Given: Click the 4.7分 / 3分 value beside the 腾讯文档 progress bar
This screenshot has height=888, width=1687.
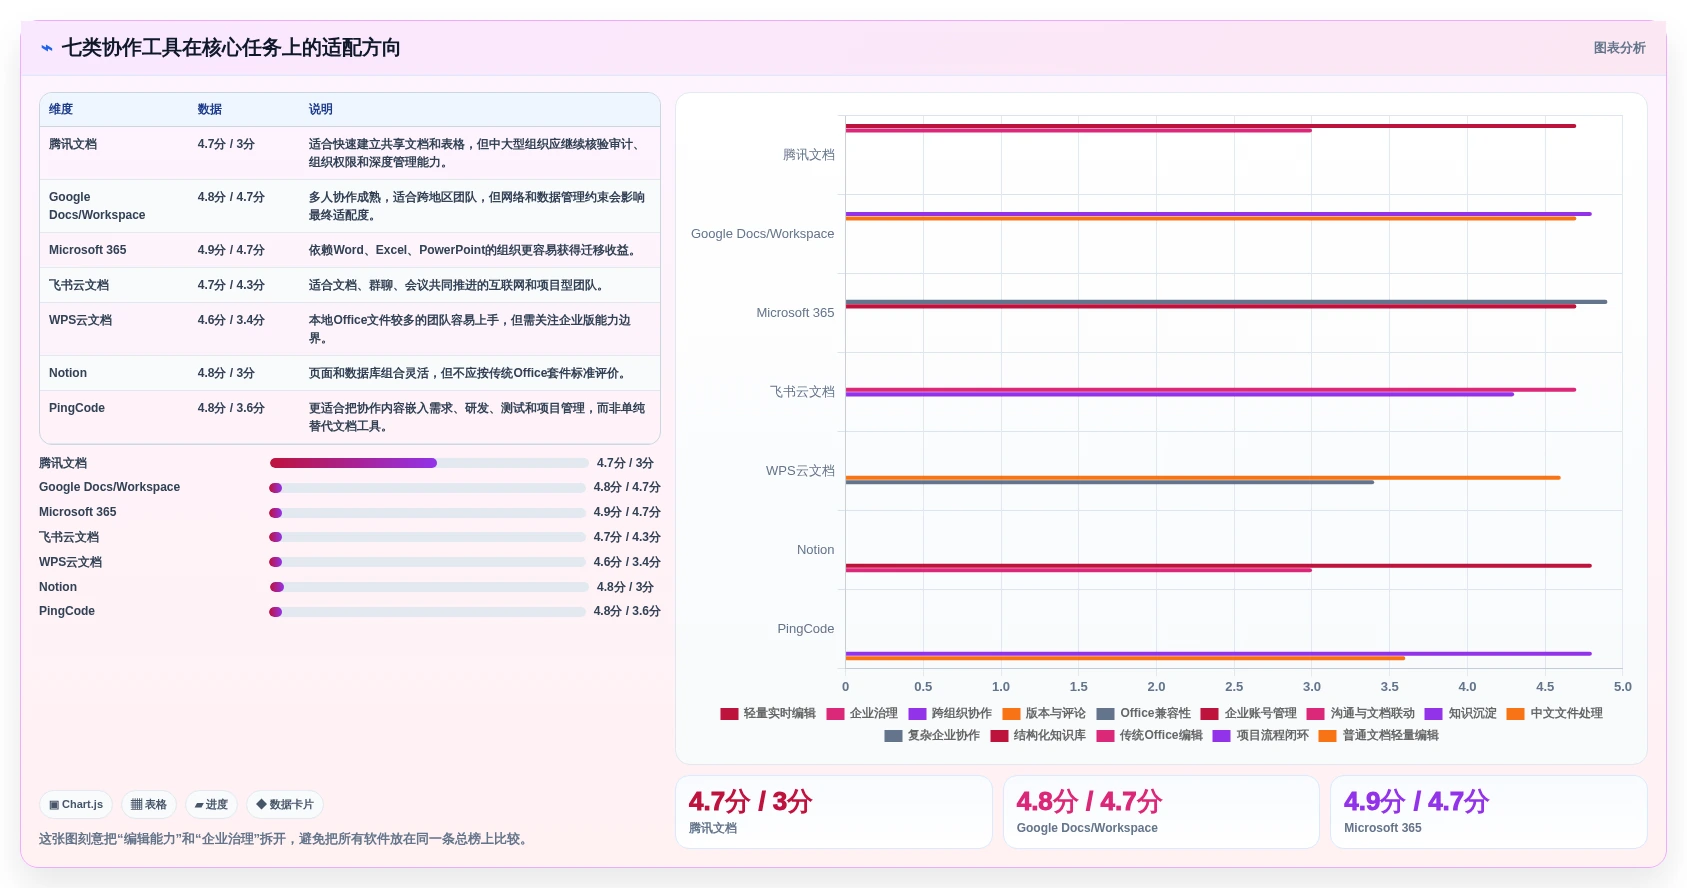Looking at the screenshot, I should [625, 463].
